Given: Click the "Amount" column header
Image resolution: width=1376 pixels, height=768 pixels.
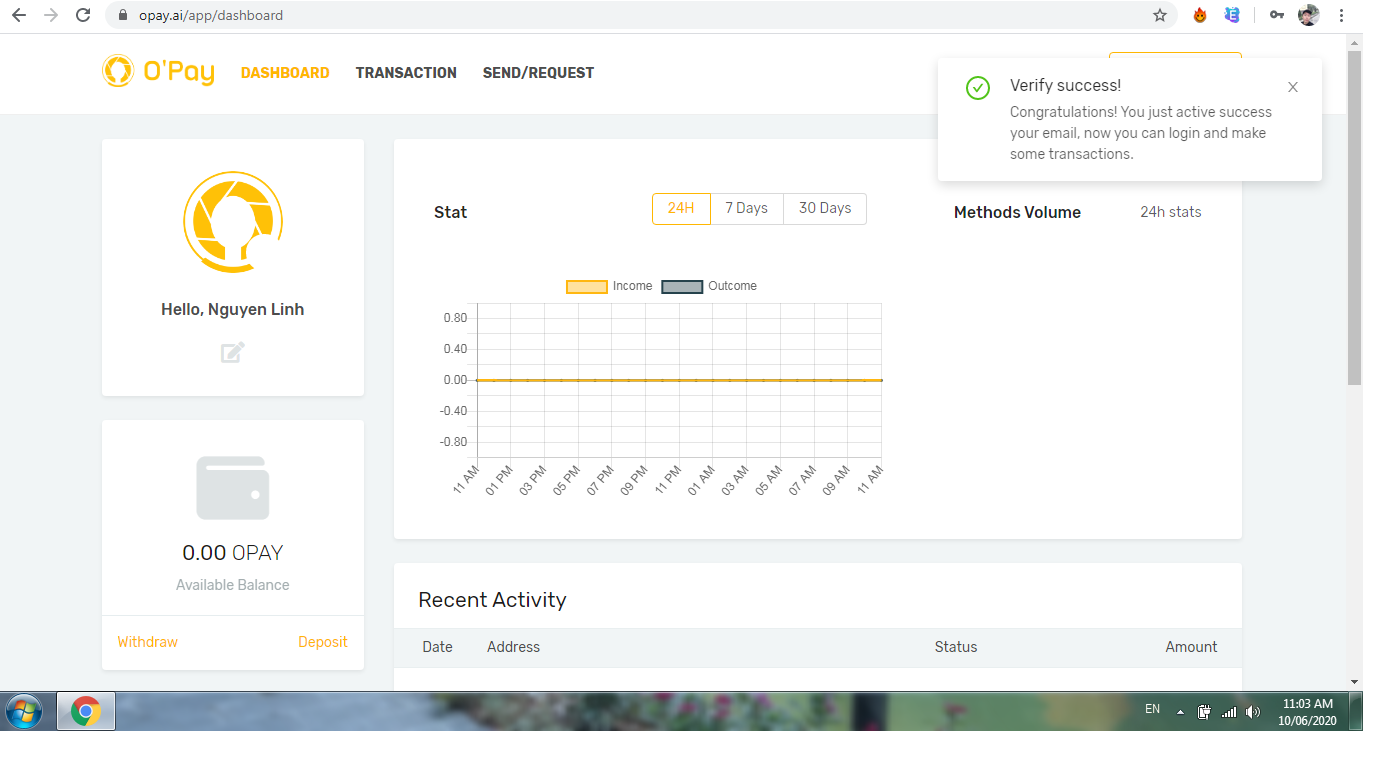Looking at the screenshot, I should (x=1191, y=647).
